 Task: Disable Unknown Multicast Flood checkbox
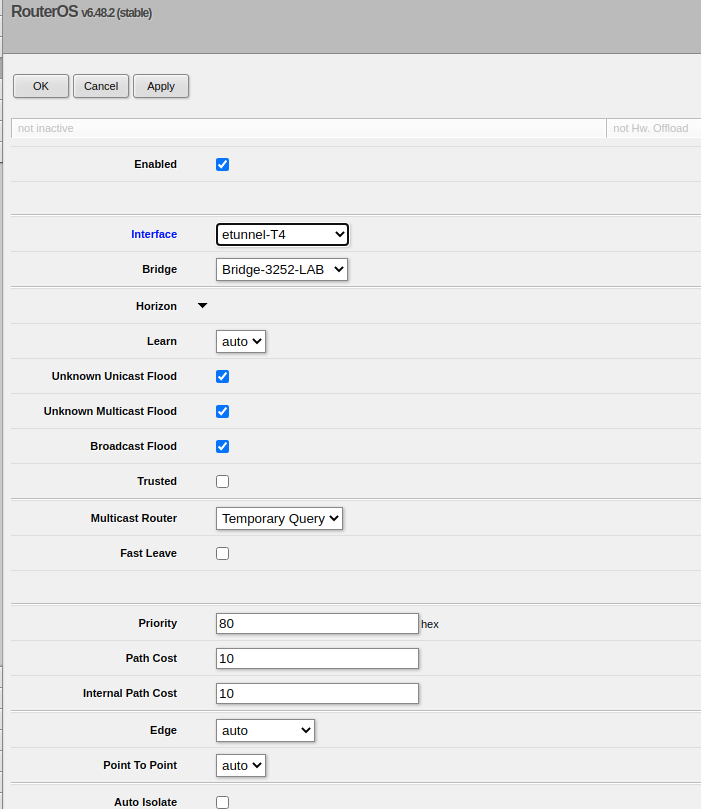pyautogui.click(x=223, y=411)
